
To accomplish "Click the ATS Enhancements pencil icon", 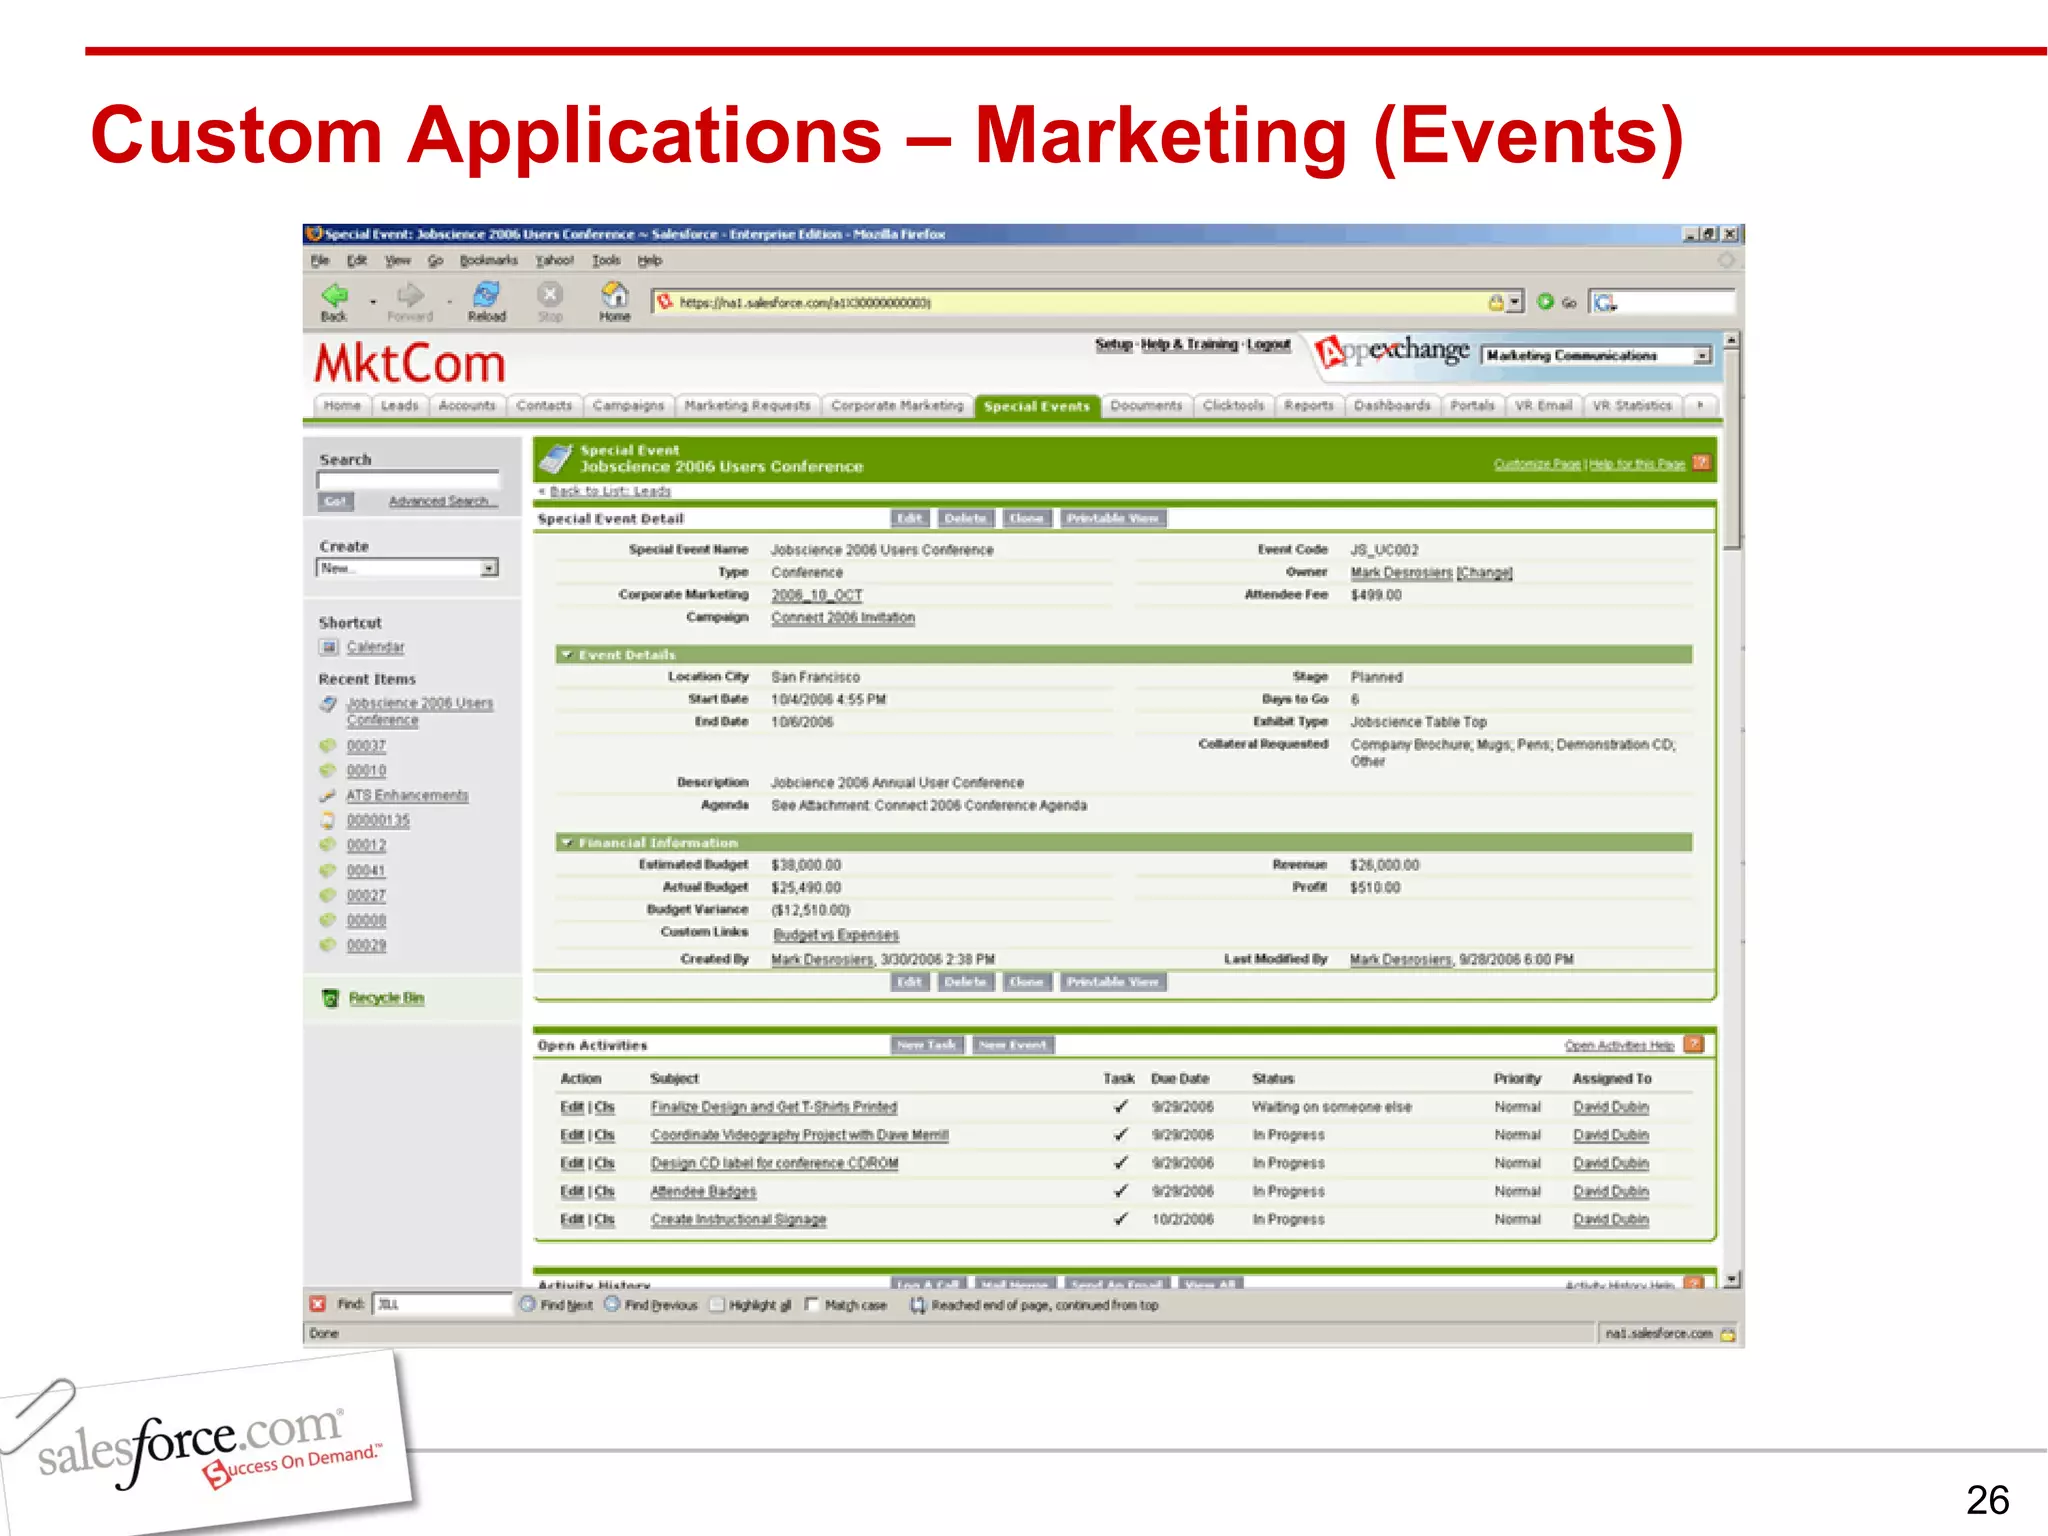I will pos(327,796).
